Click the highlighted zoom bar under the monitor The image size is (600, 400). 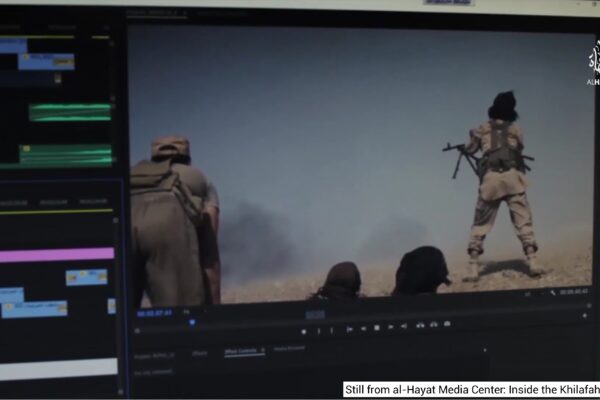315,315
